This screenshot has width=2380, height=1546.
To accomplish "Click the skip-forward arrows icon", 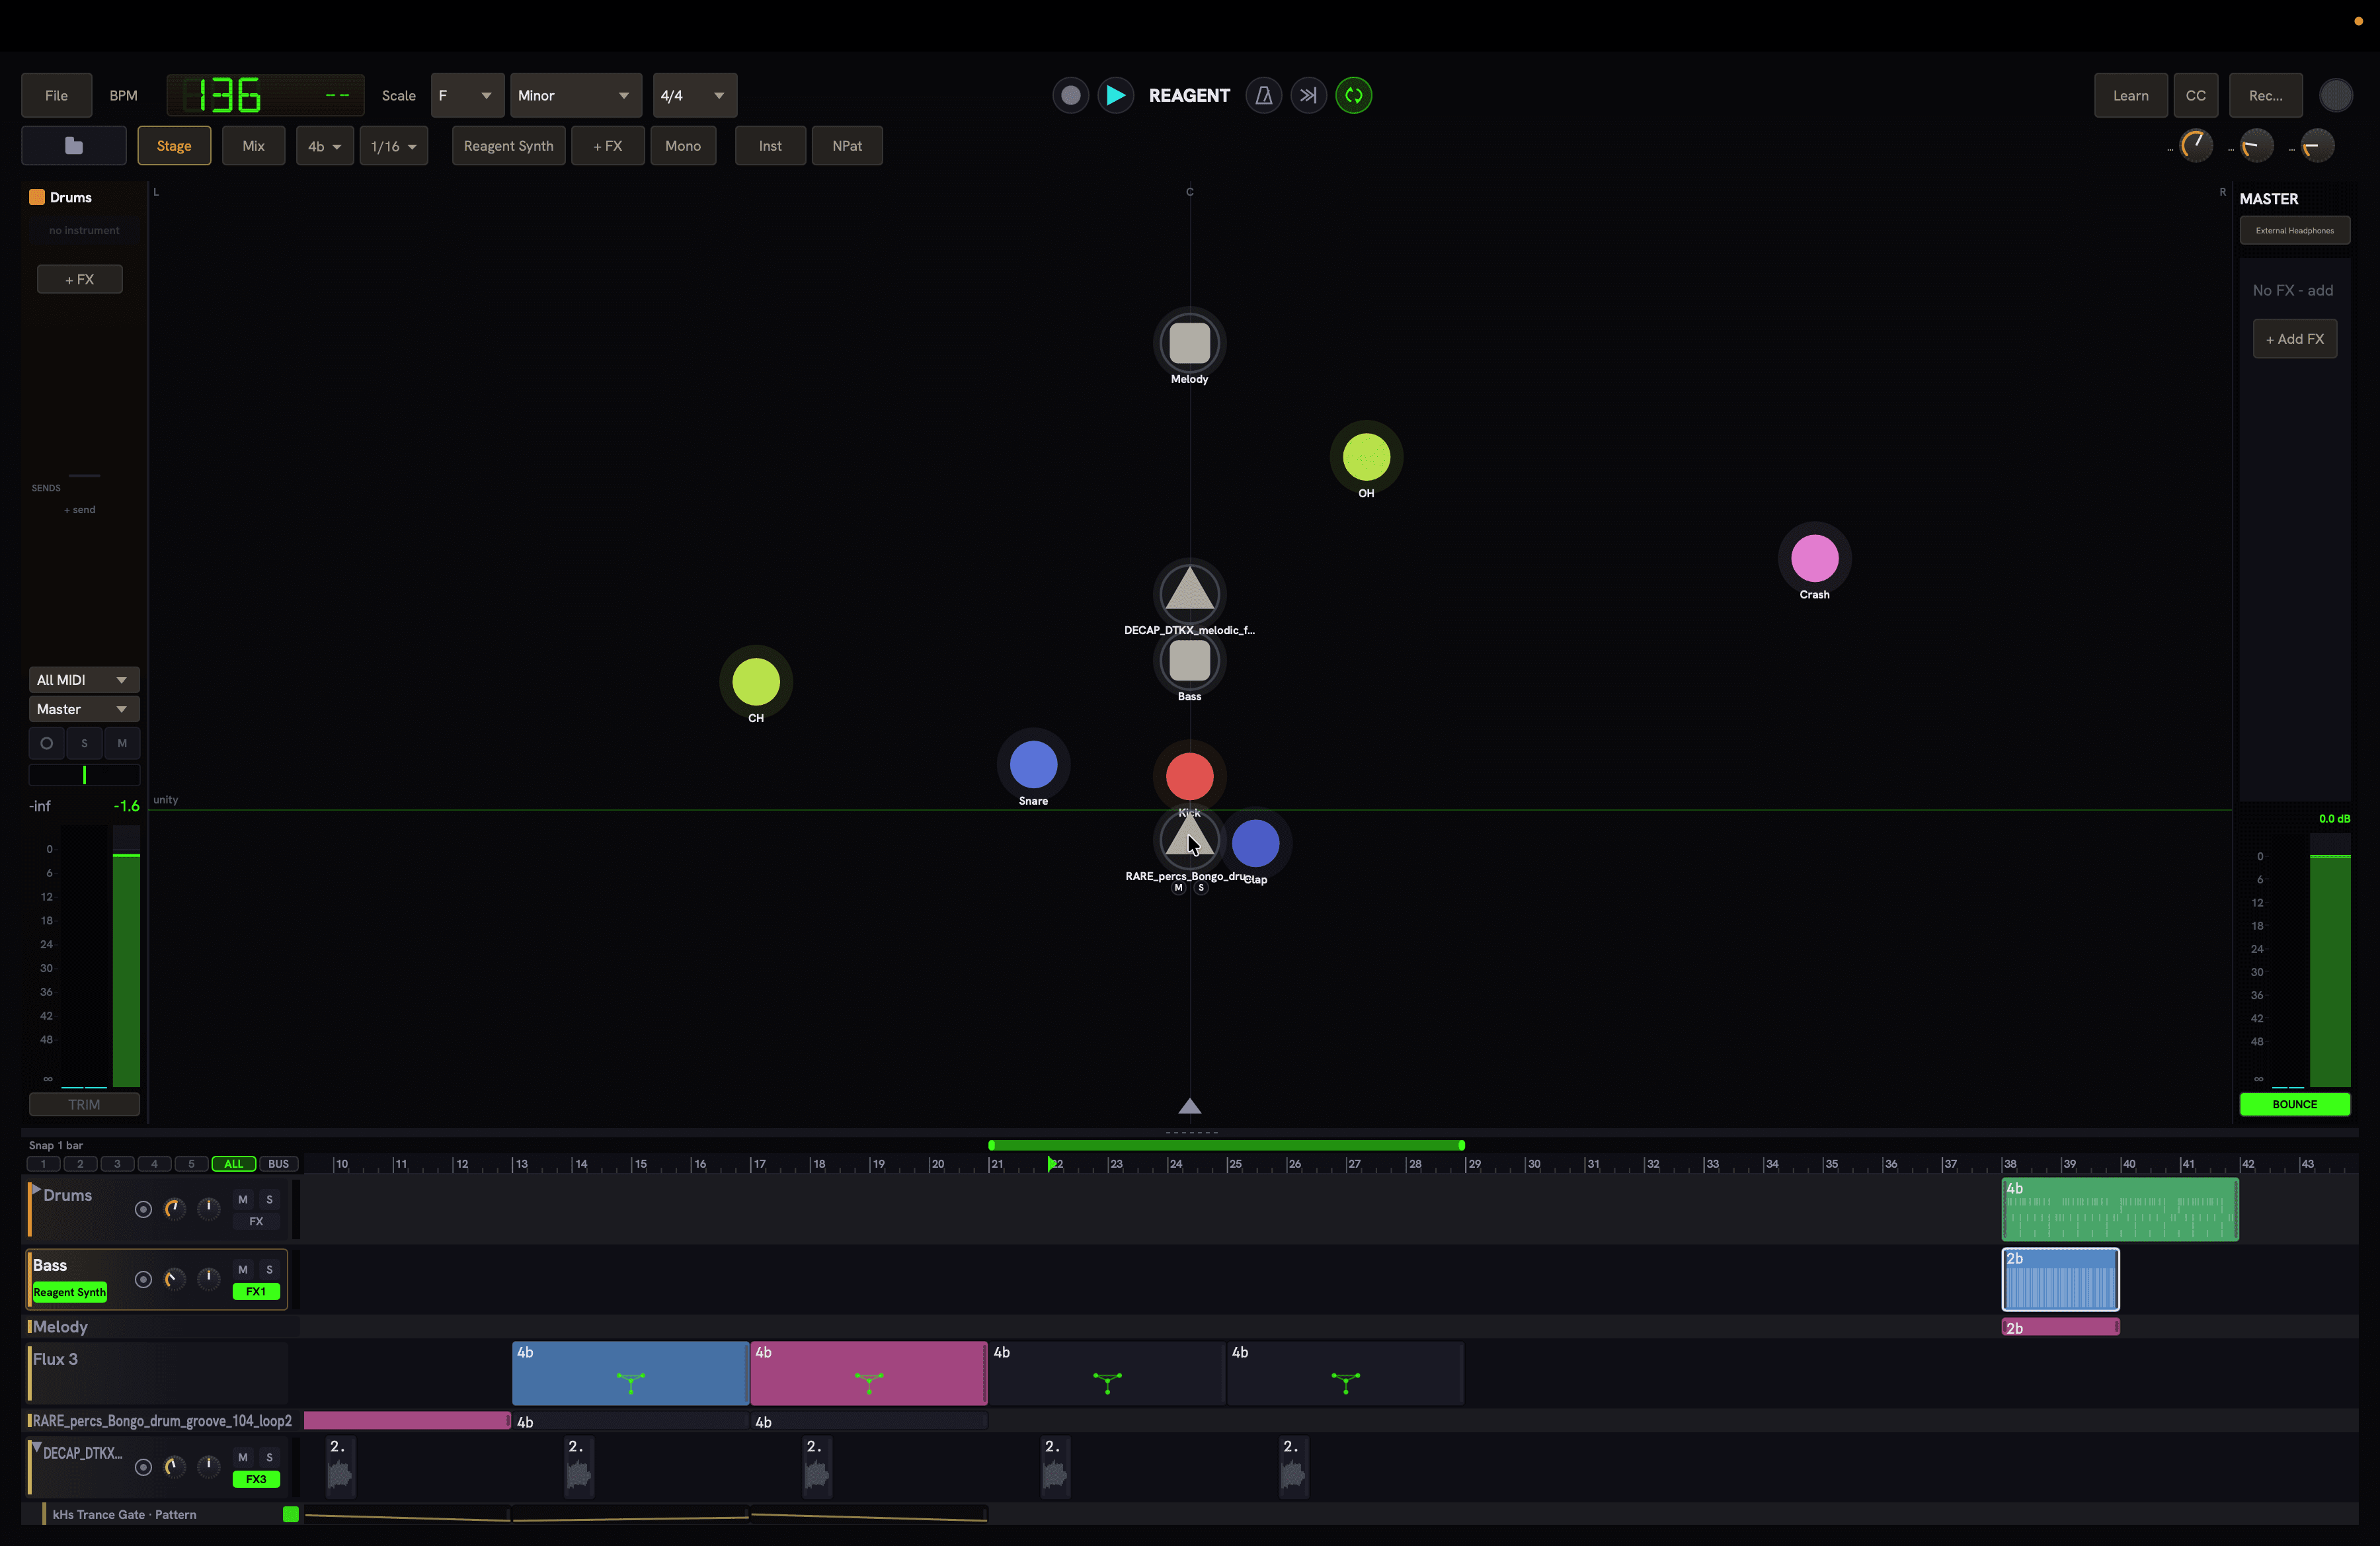I will click(1308, 96).
